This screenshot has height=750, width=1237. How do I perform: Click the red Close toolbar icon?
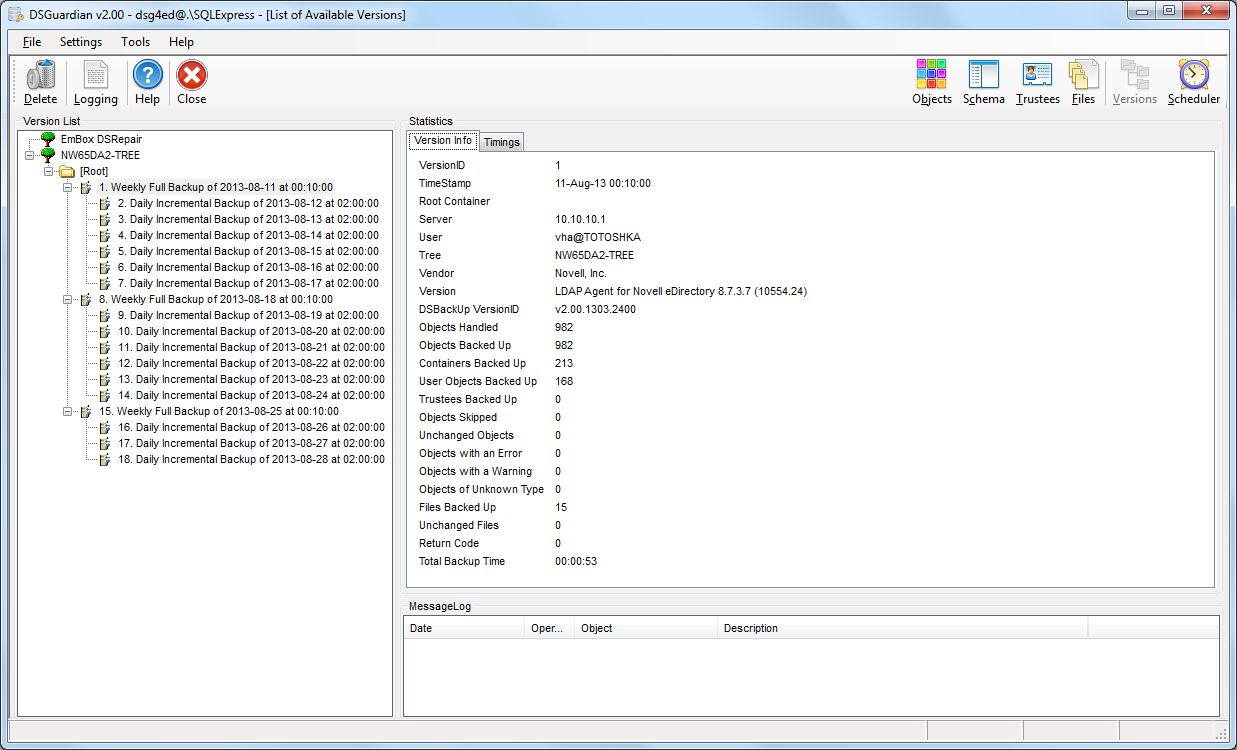191,75
